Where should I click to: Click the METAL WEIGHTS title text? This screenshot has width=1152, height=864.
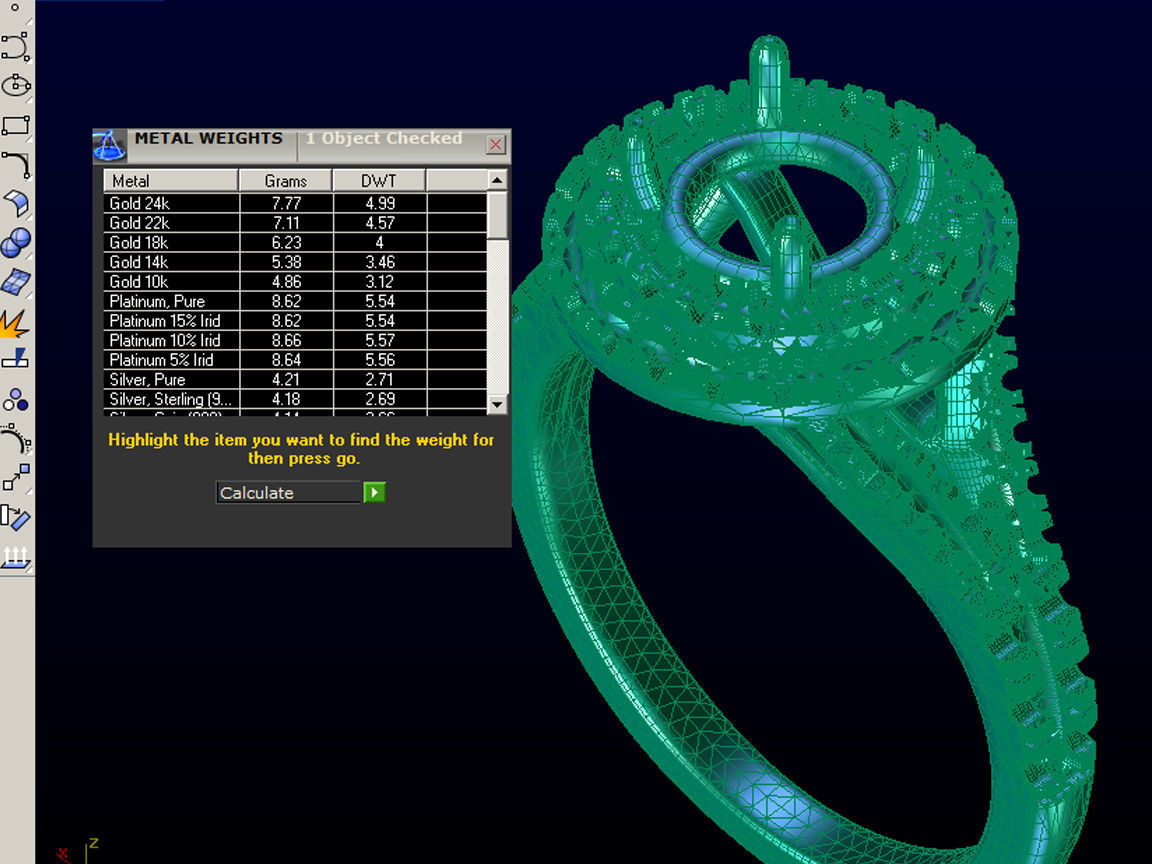pyautogui.click(x=209, y=138)
